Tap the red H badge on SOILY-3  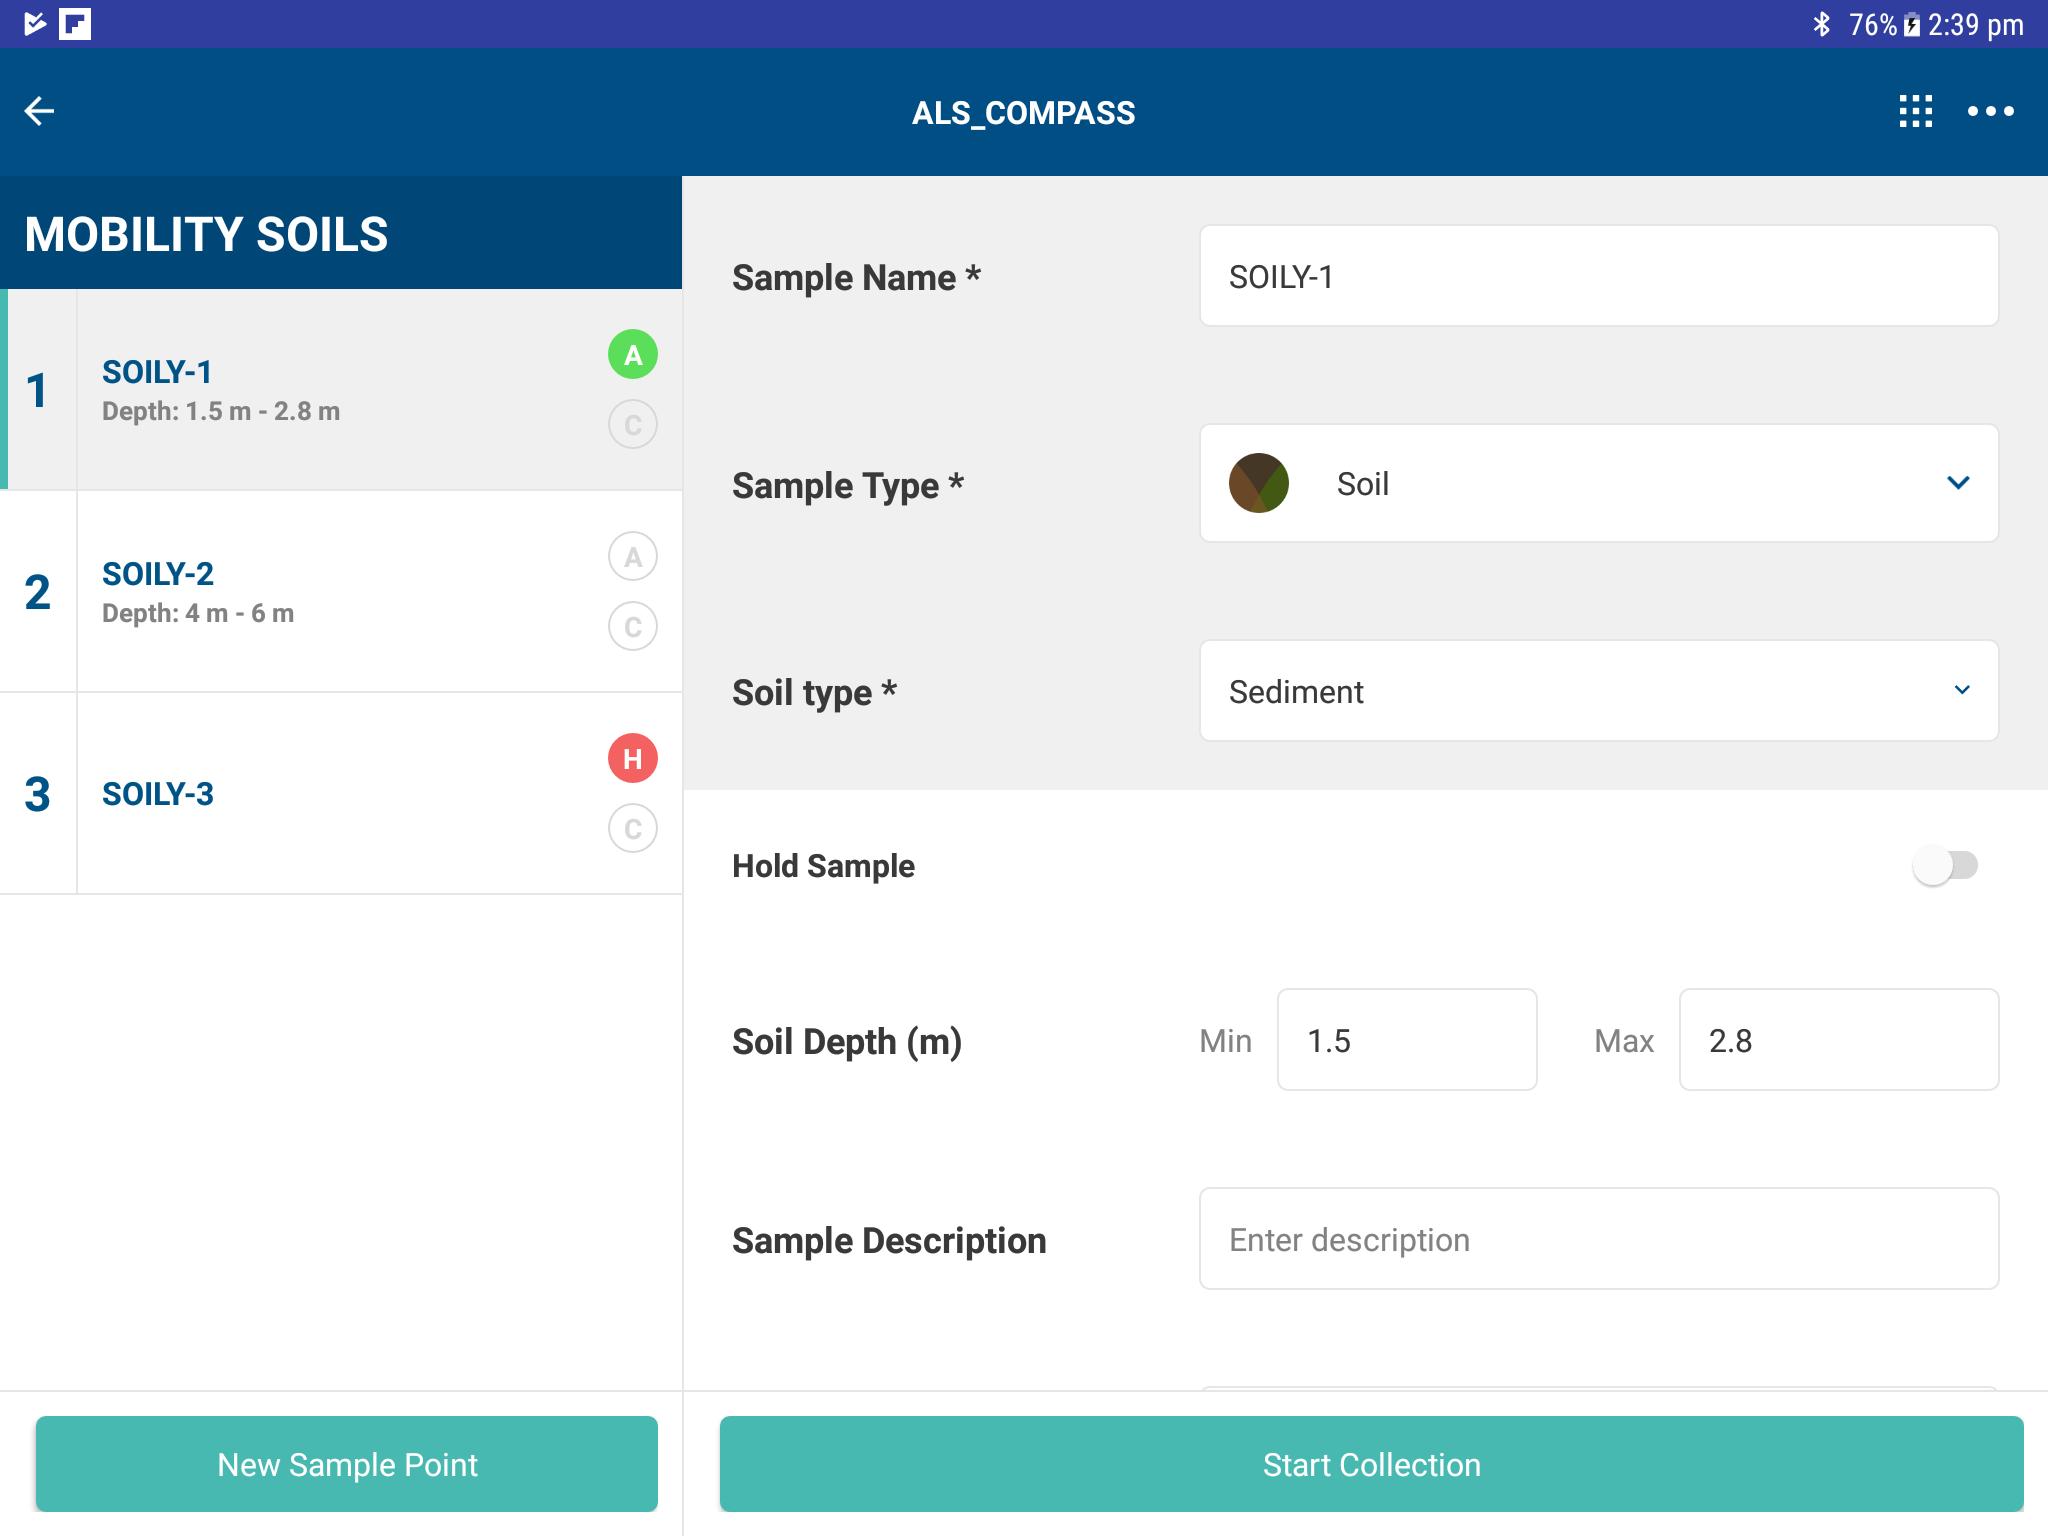633,758
